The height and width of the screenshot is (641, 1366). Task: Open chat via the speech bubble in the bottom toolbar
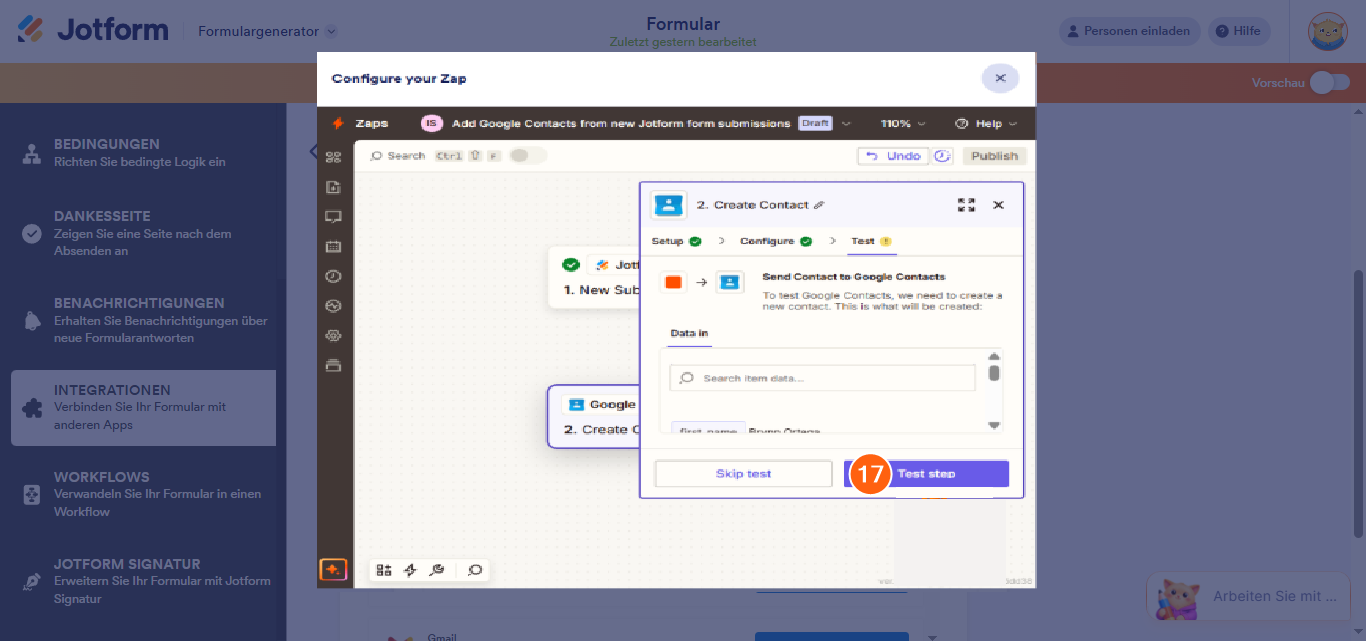click(x=475, y=569)
